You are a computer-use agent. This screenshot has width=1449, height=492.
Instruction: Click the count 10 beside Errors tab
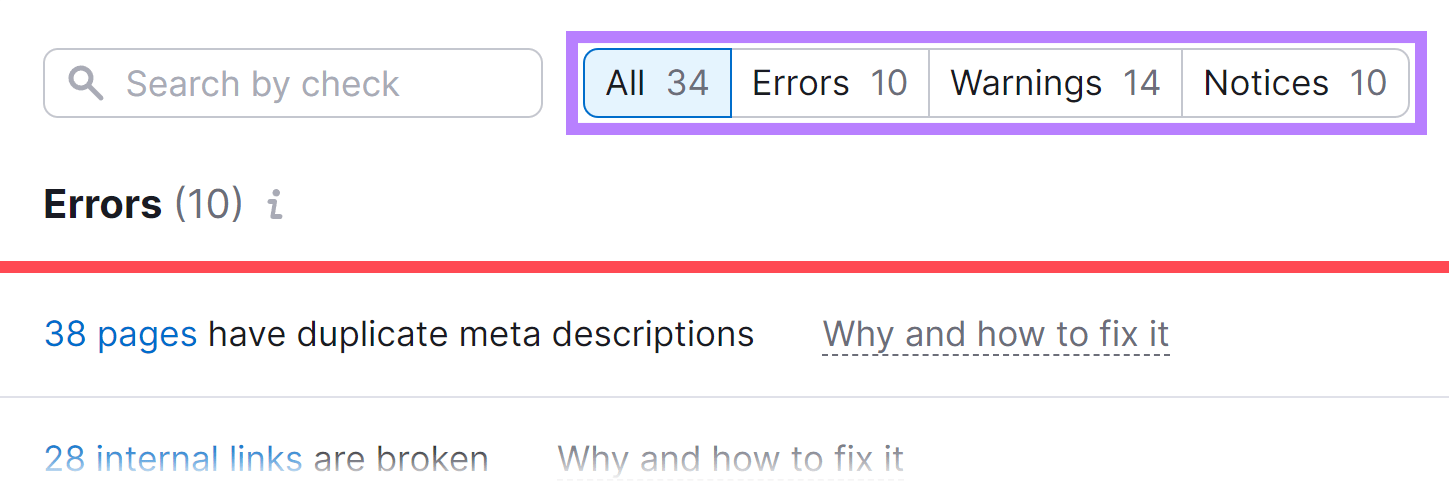coord(888,83)
